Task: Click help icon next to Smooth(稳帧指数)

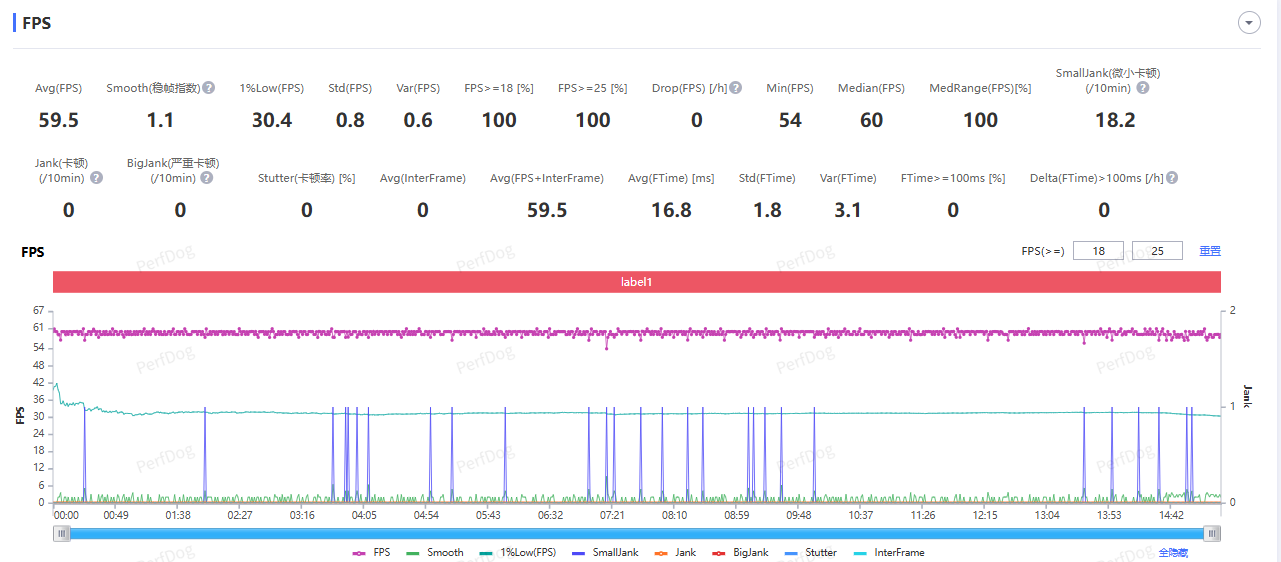Action: pyautogui.click(x=209, y=88)
